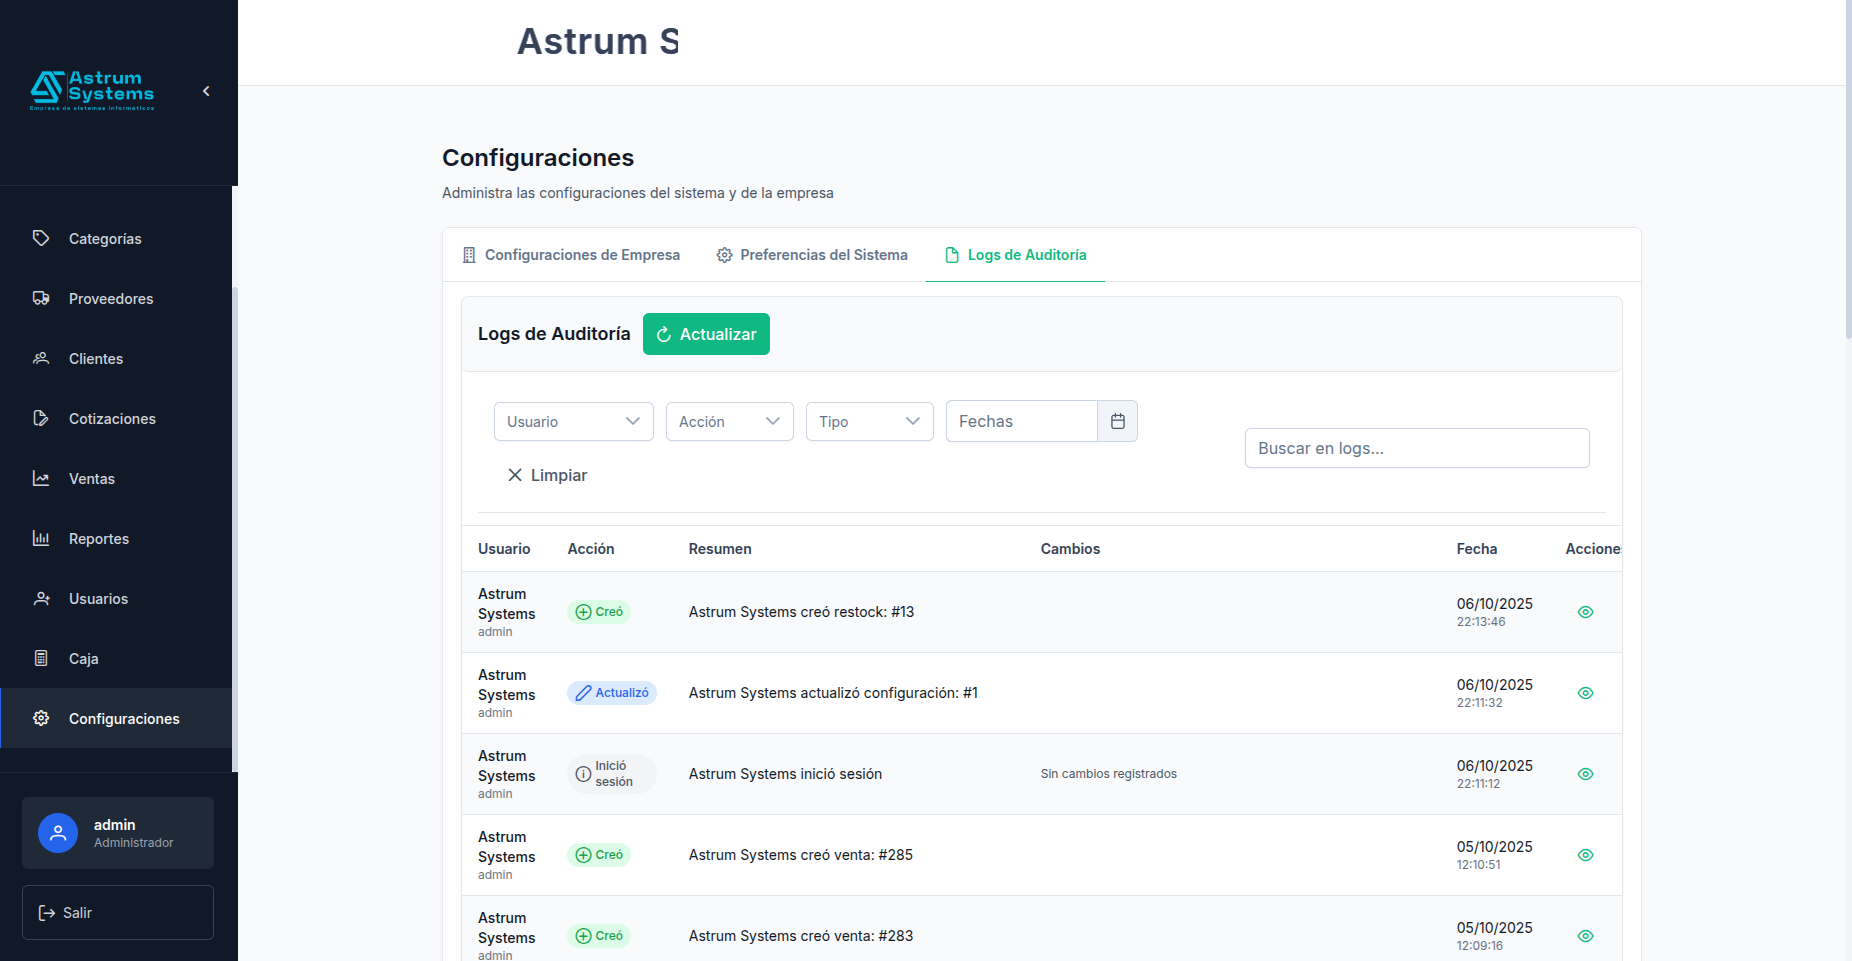View details of configuración #1 update log
The image size is (1852, 961).
[1585, 693]
